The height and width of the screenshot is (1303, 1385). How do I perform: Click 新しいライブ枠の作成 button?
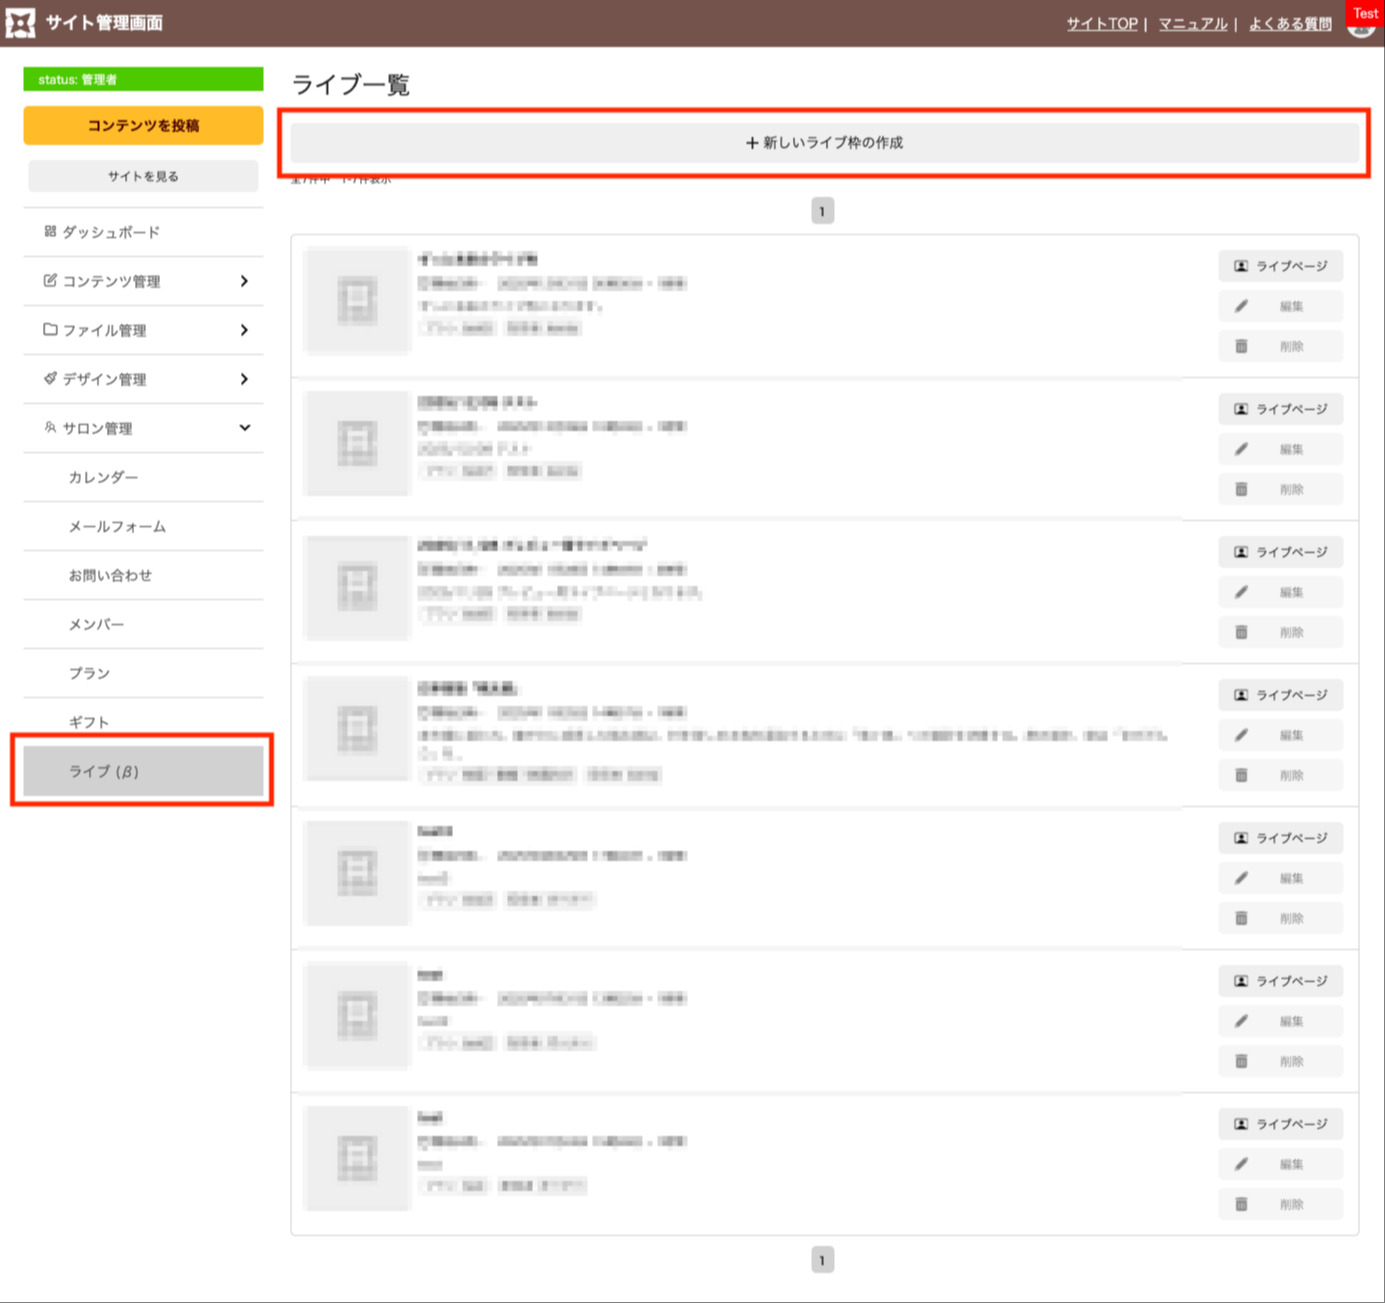(x=824, y=143)
